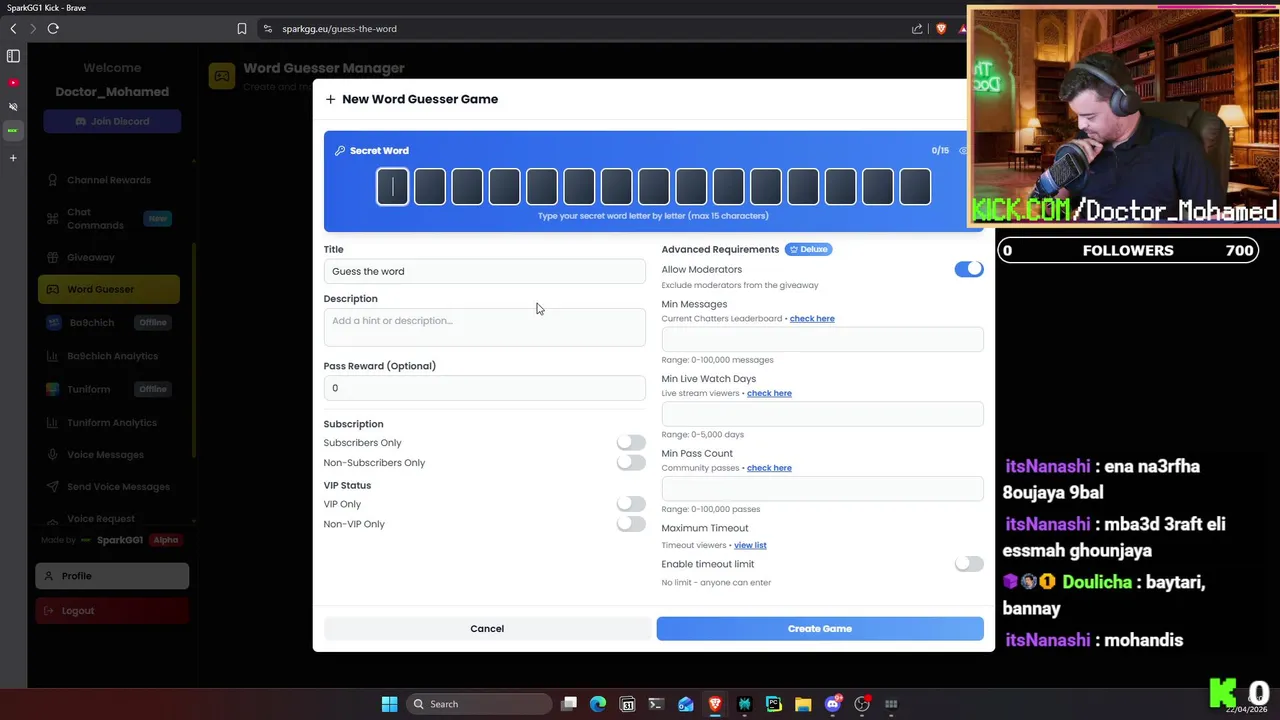The width and height of the screenshot is (1280, 720).
Task: Disable the Allow Moderators switch
Action: pyautogui.click(x=969, y=269)
